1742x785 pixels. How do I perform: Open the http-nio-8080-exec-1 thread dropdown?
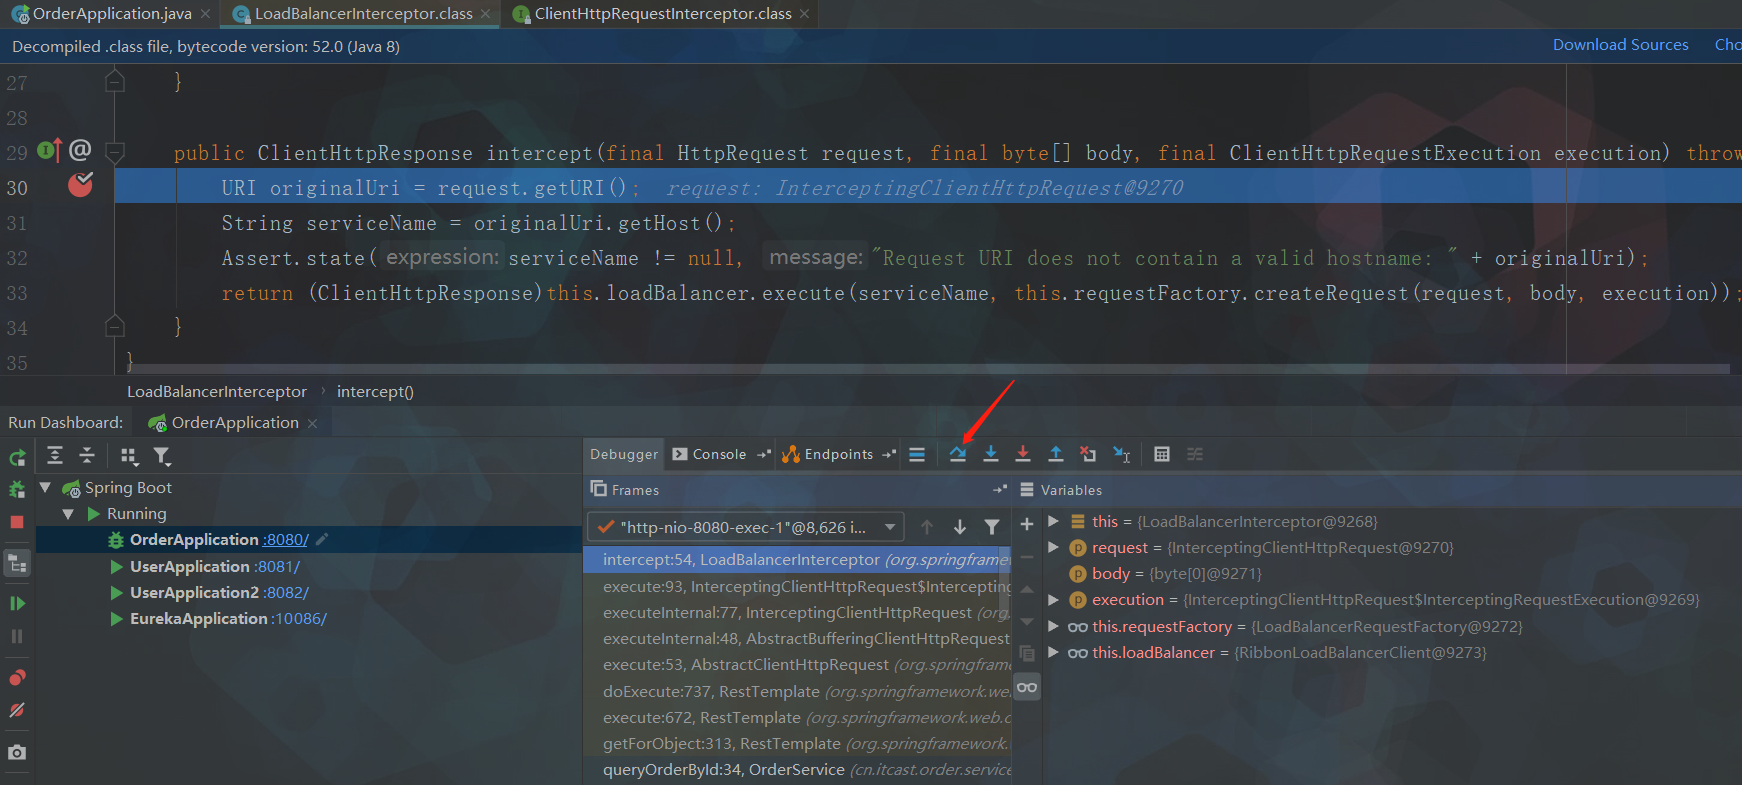[746, 527]
